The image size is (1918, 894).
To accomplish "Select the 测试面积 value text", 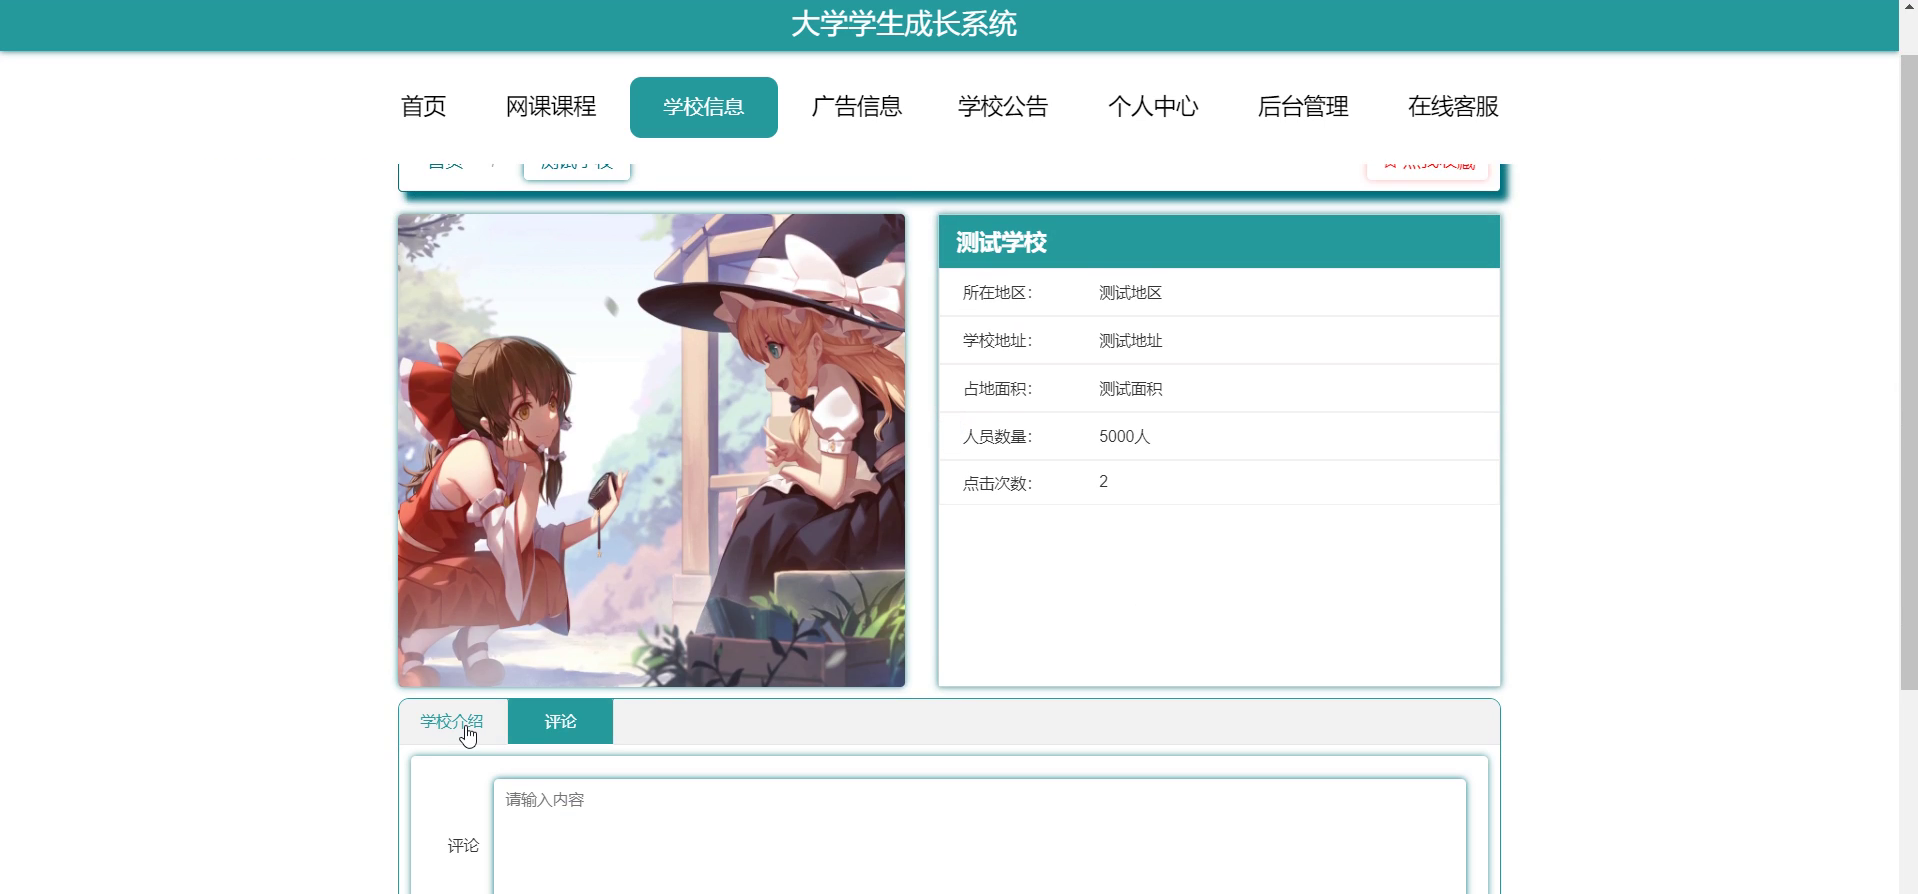I will point(1130,389).
